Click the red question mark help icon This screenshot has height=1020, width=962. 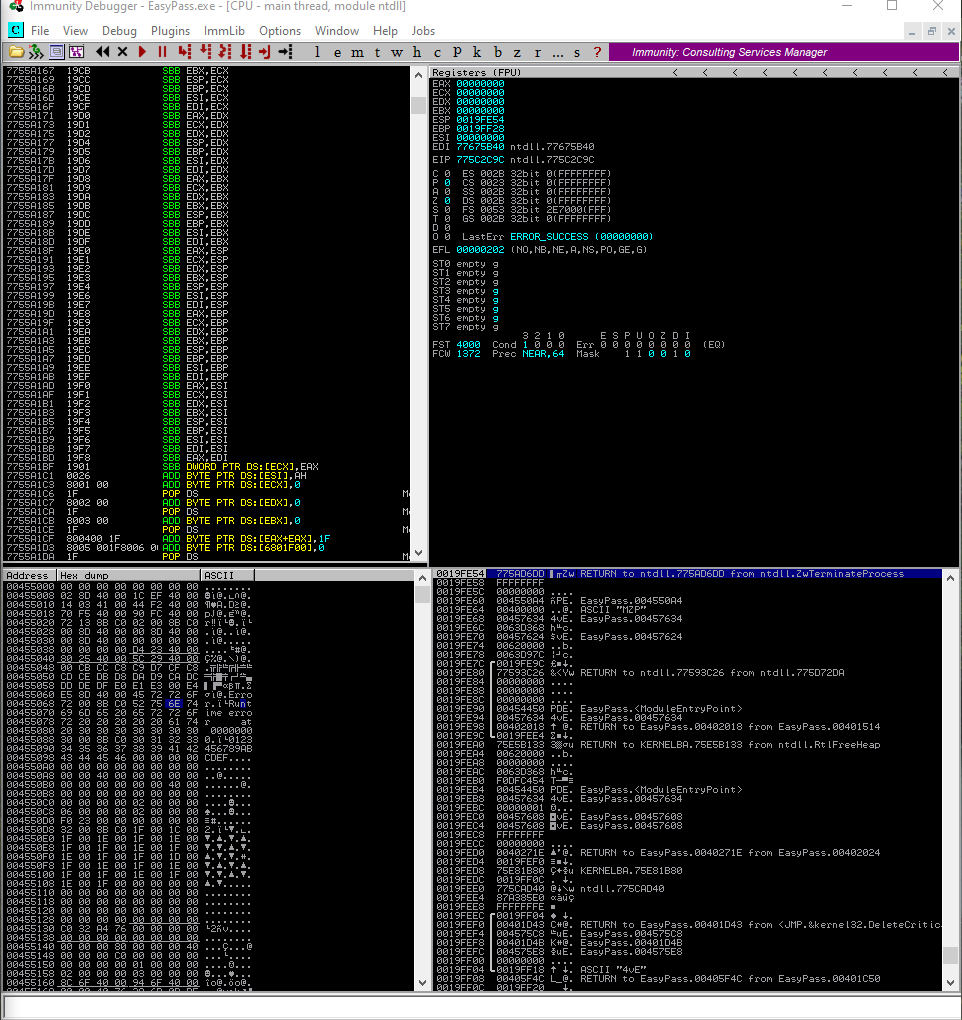click(597, 53)
